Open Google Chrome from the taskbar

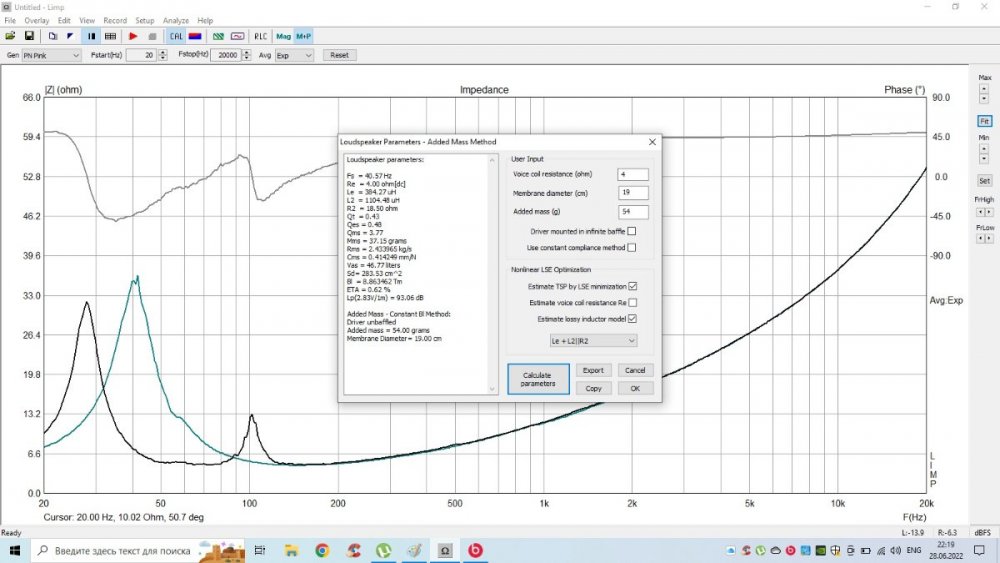(322, 551)
